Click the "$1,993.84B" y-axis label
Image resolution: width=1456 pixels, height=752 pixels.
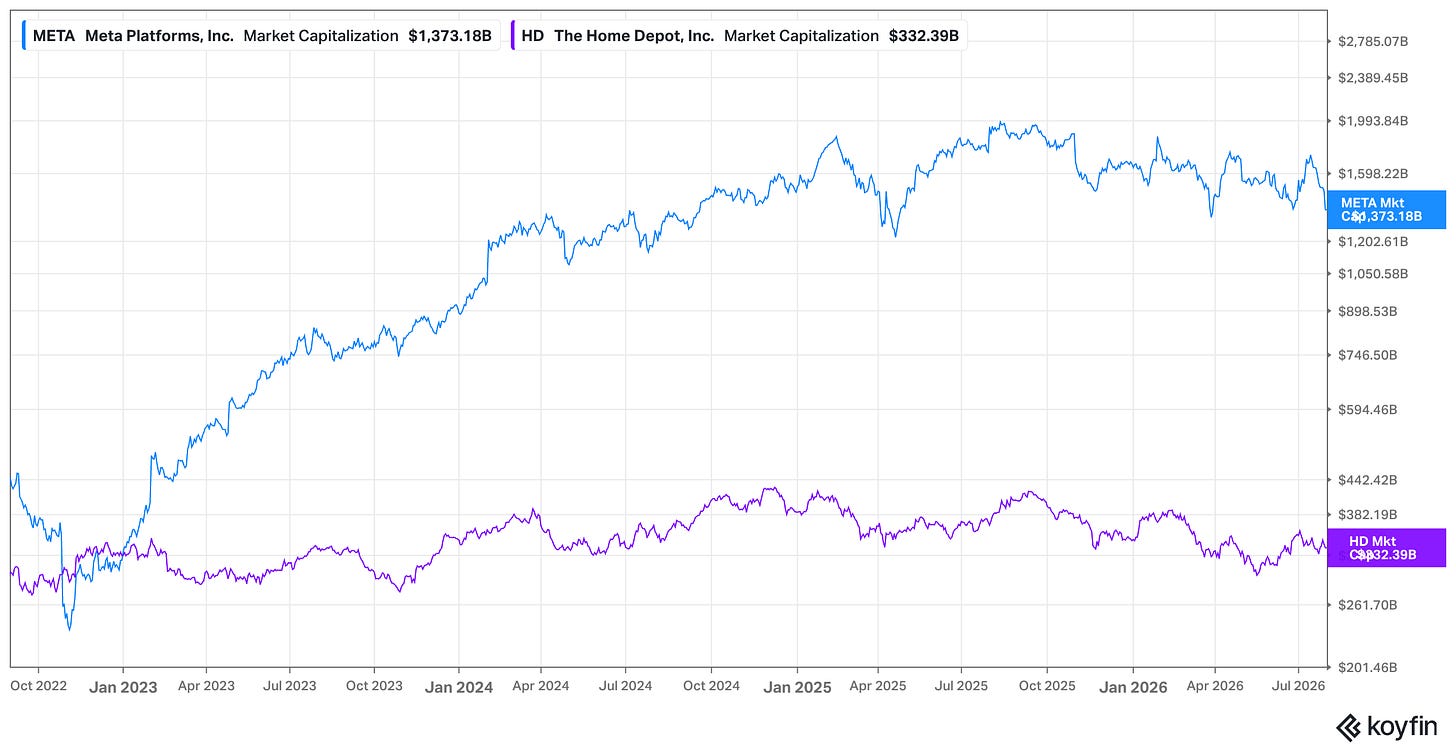[1372, 121]
